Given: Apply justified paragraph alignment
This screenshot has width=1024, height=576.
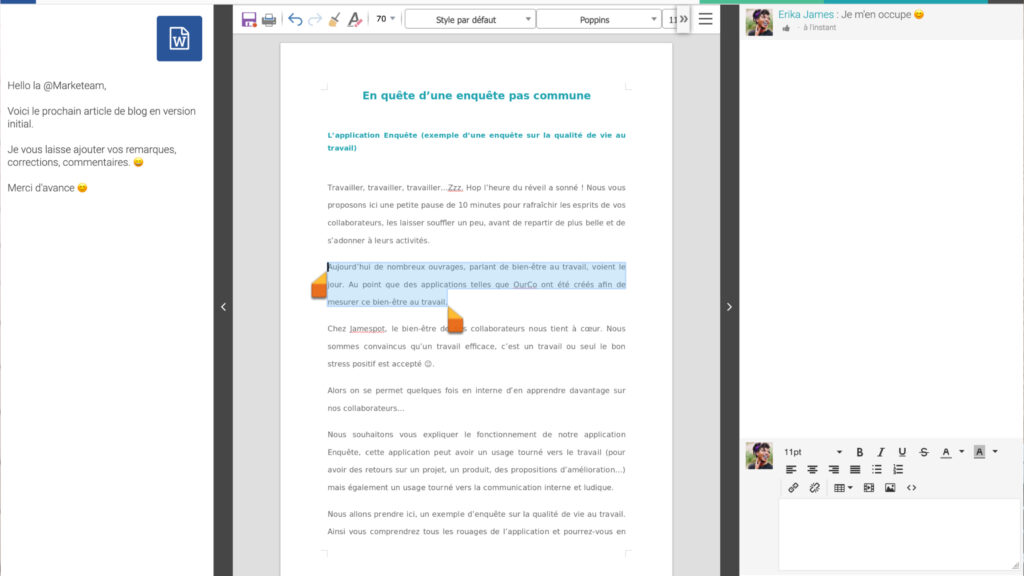Looking at the screenshot, I should [x=855, y=469].
